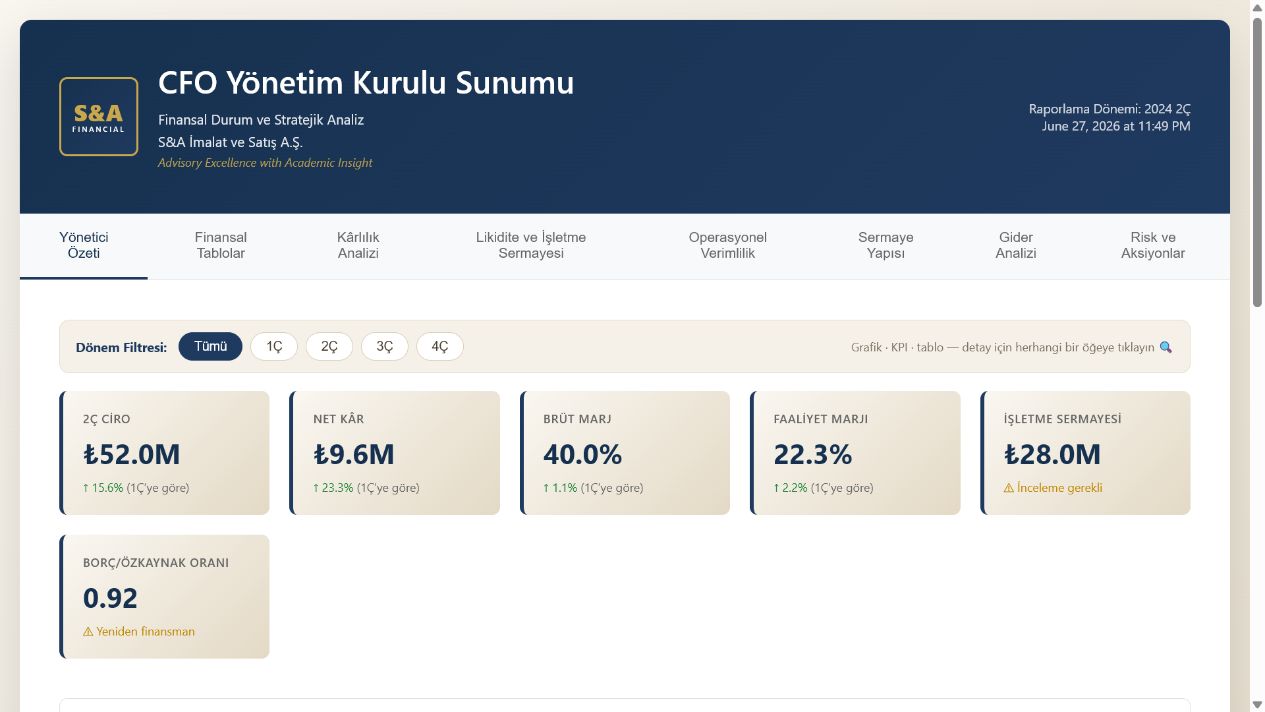Open the Yönetici Özeti tab
This screenshot has height=712, width=1265.
pyautogui.click(x=84, y=246)
